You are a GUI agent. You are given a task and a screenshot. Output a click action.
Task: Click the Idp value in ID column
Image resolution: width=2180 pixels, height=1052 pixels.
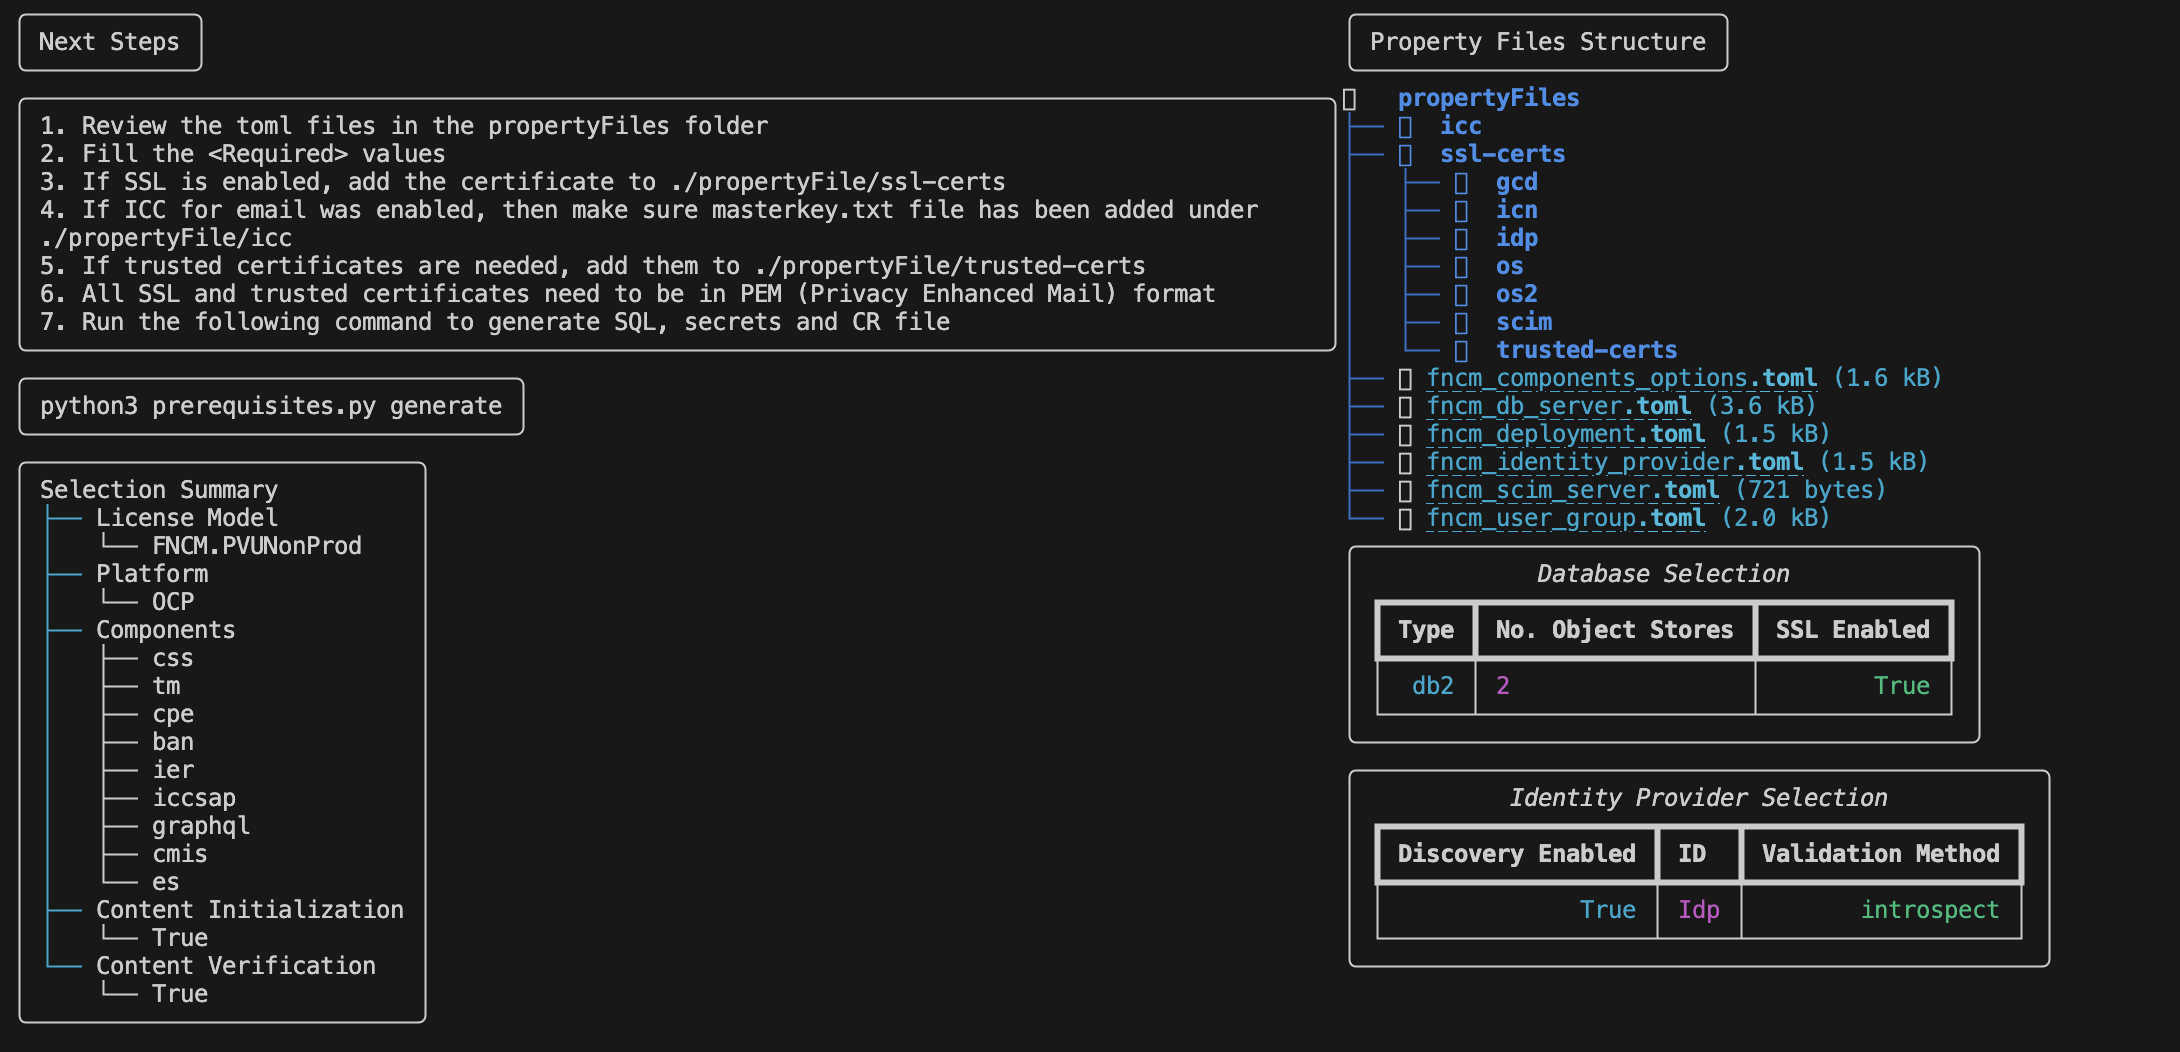coord(1699,910)
